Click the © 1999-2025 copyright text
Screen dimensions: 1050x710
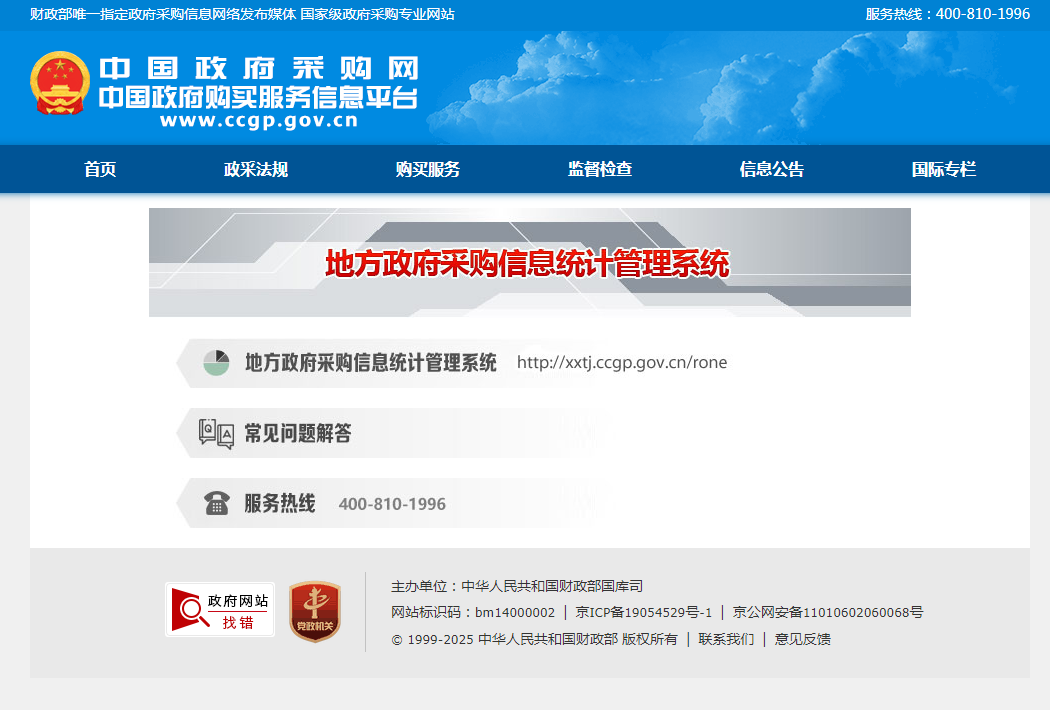tap(534, 639)
